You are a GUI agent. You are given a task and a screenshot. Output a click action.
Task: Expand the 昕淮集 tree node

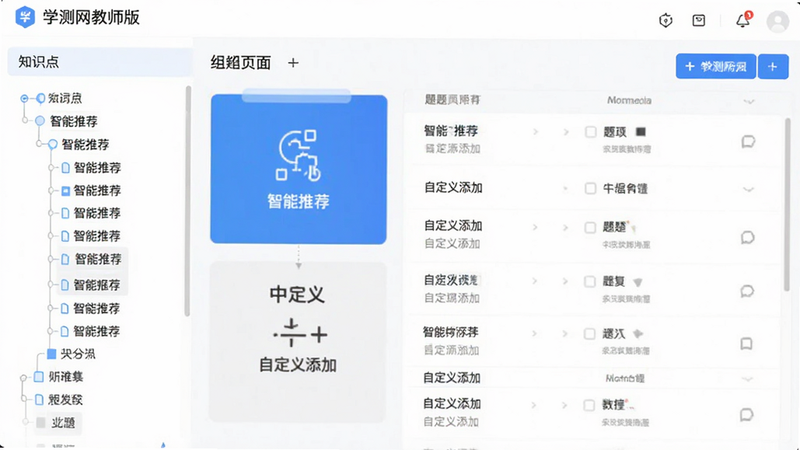pos(23,378)
